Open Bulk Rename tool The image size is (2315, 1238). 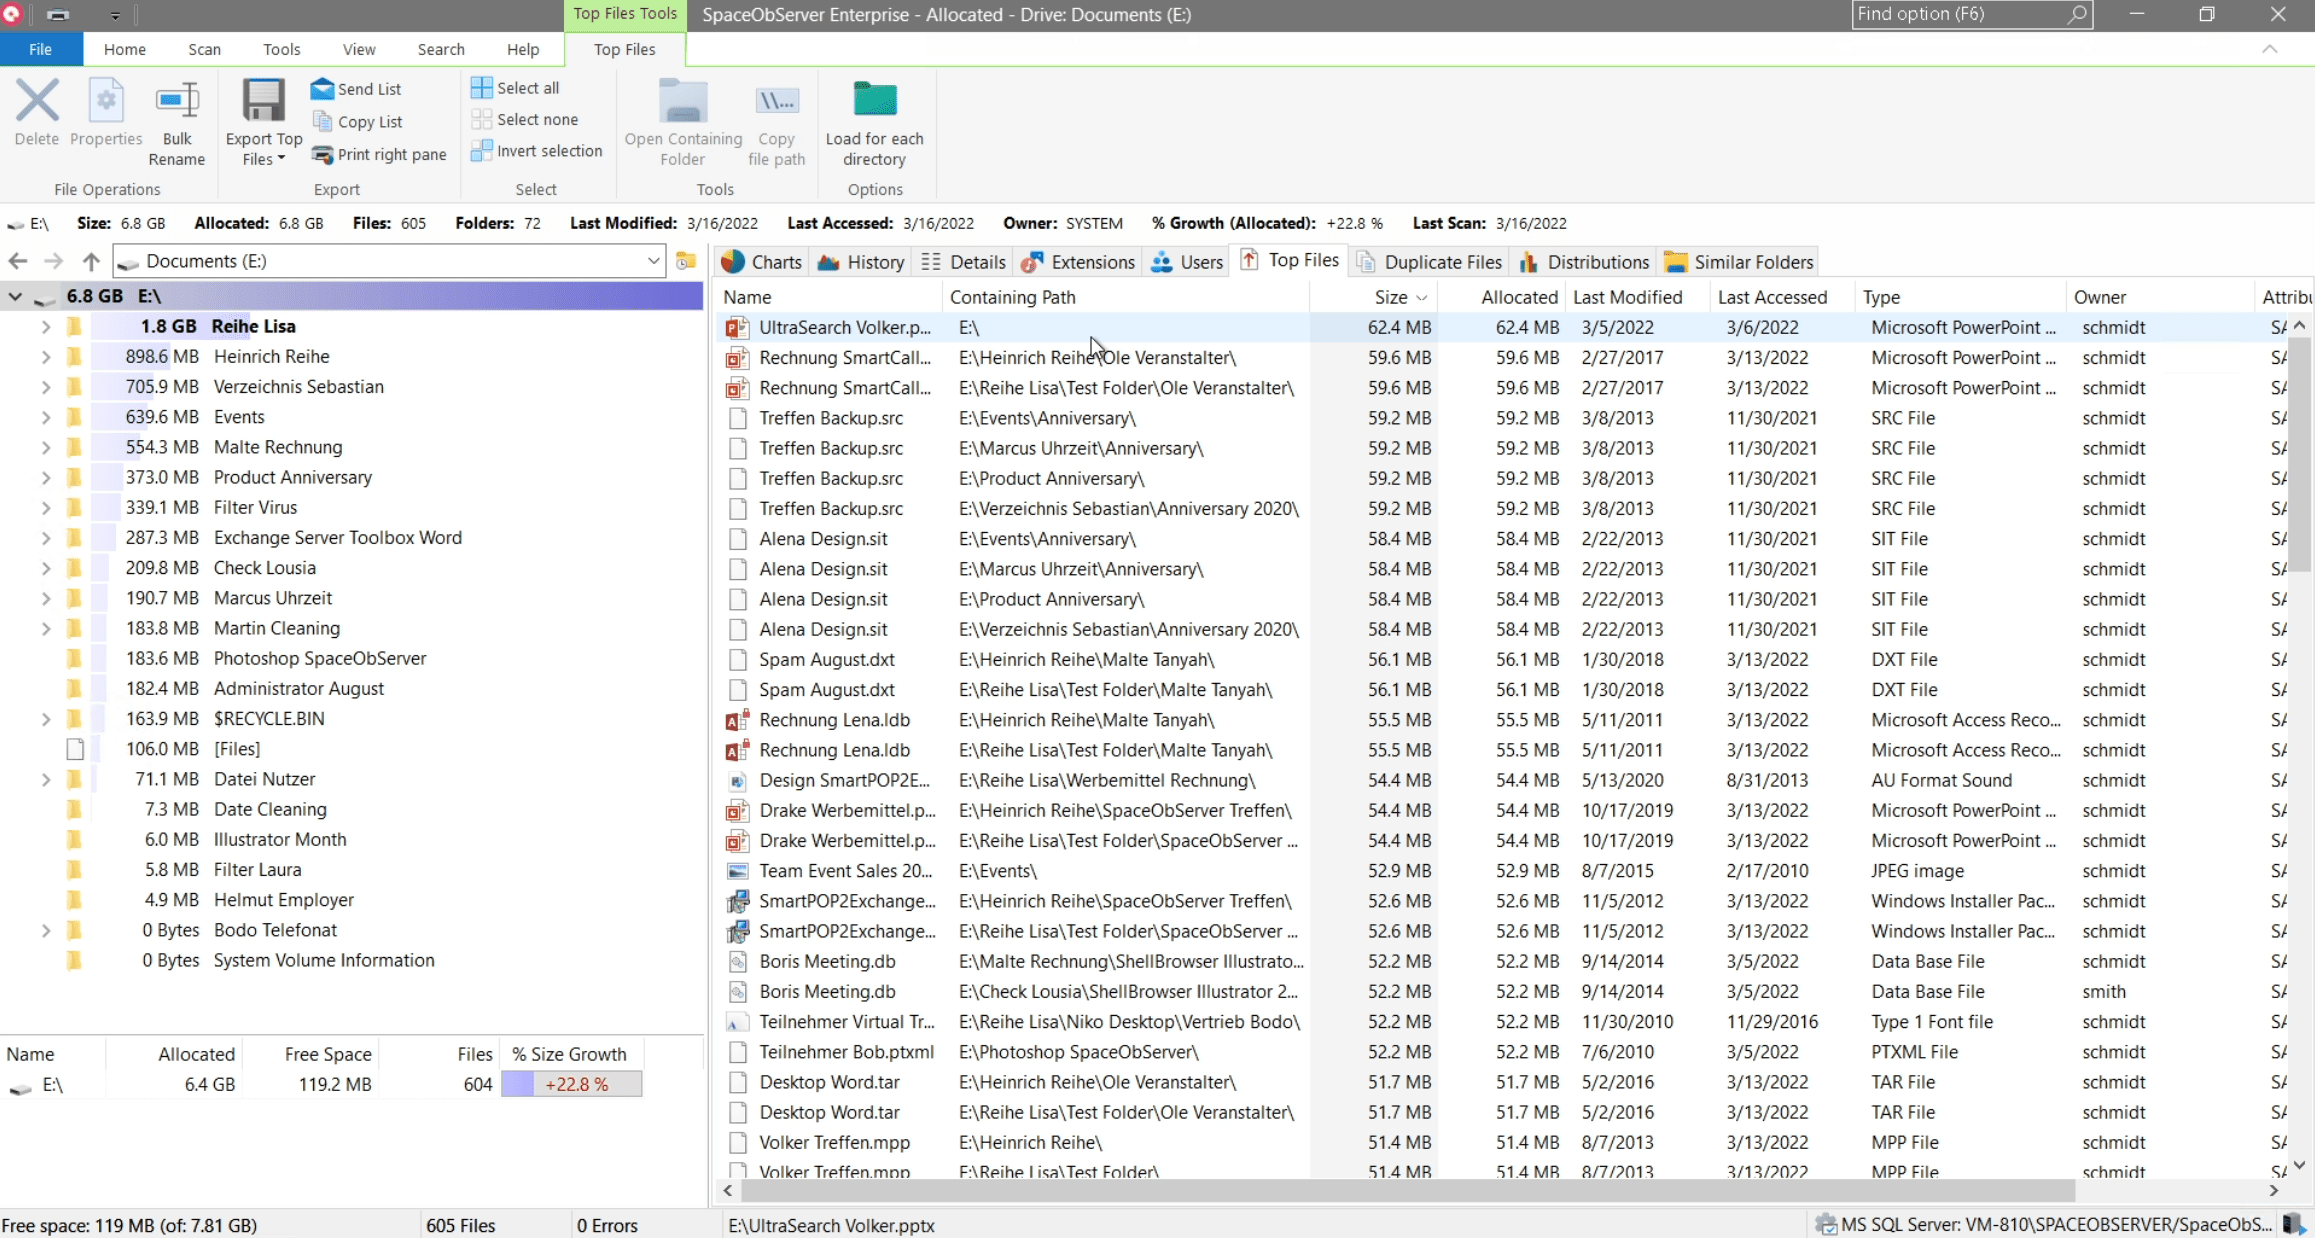point(177,102)
